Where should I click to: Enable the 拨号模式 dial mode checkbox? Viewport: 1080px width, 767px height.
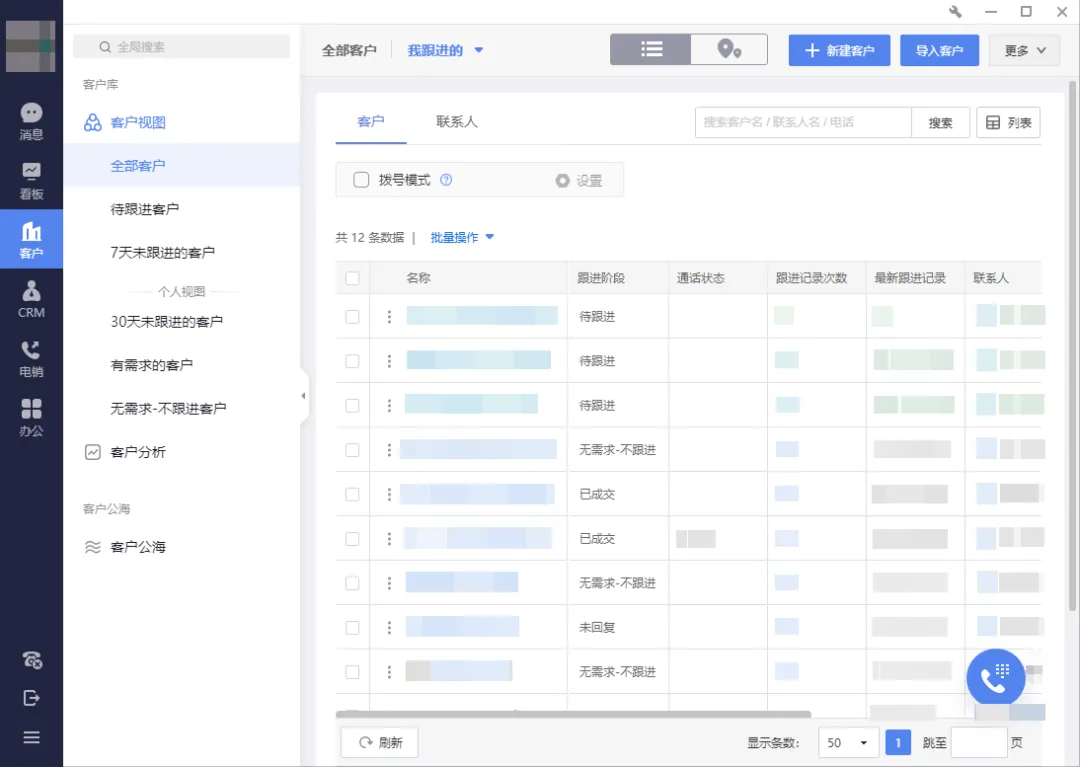pos(363,180)
